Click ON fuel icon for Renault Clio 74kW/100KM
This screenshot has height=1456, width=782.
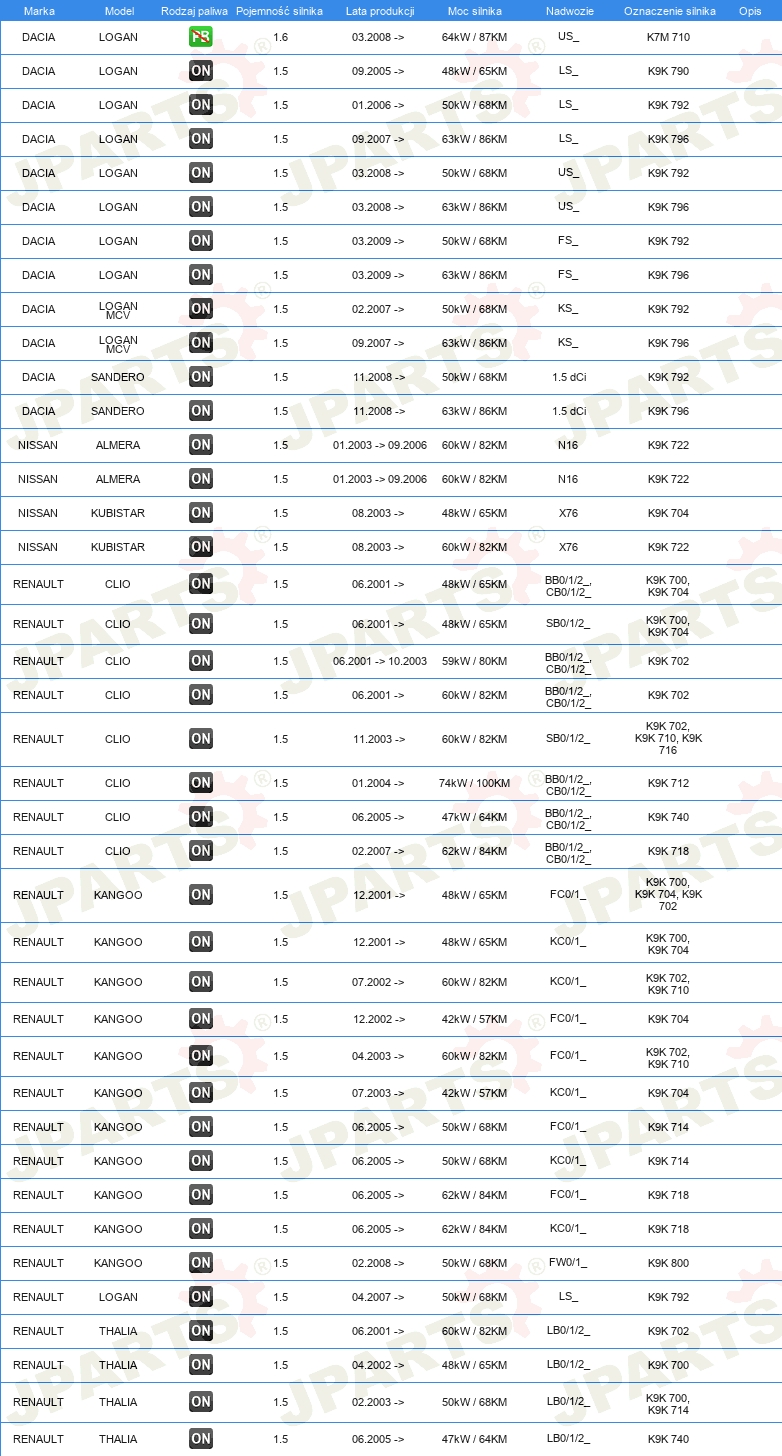(x=201, y=783)
